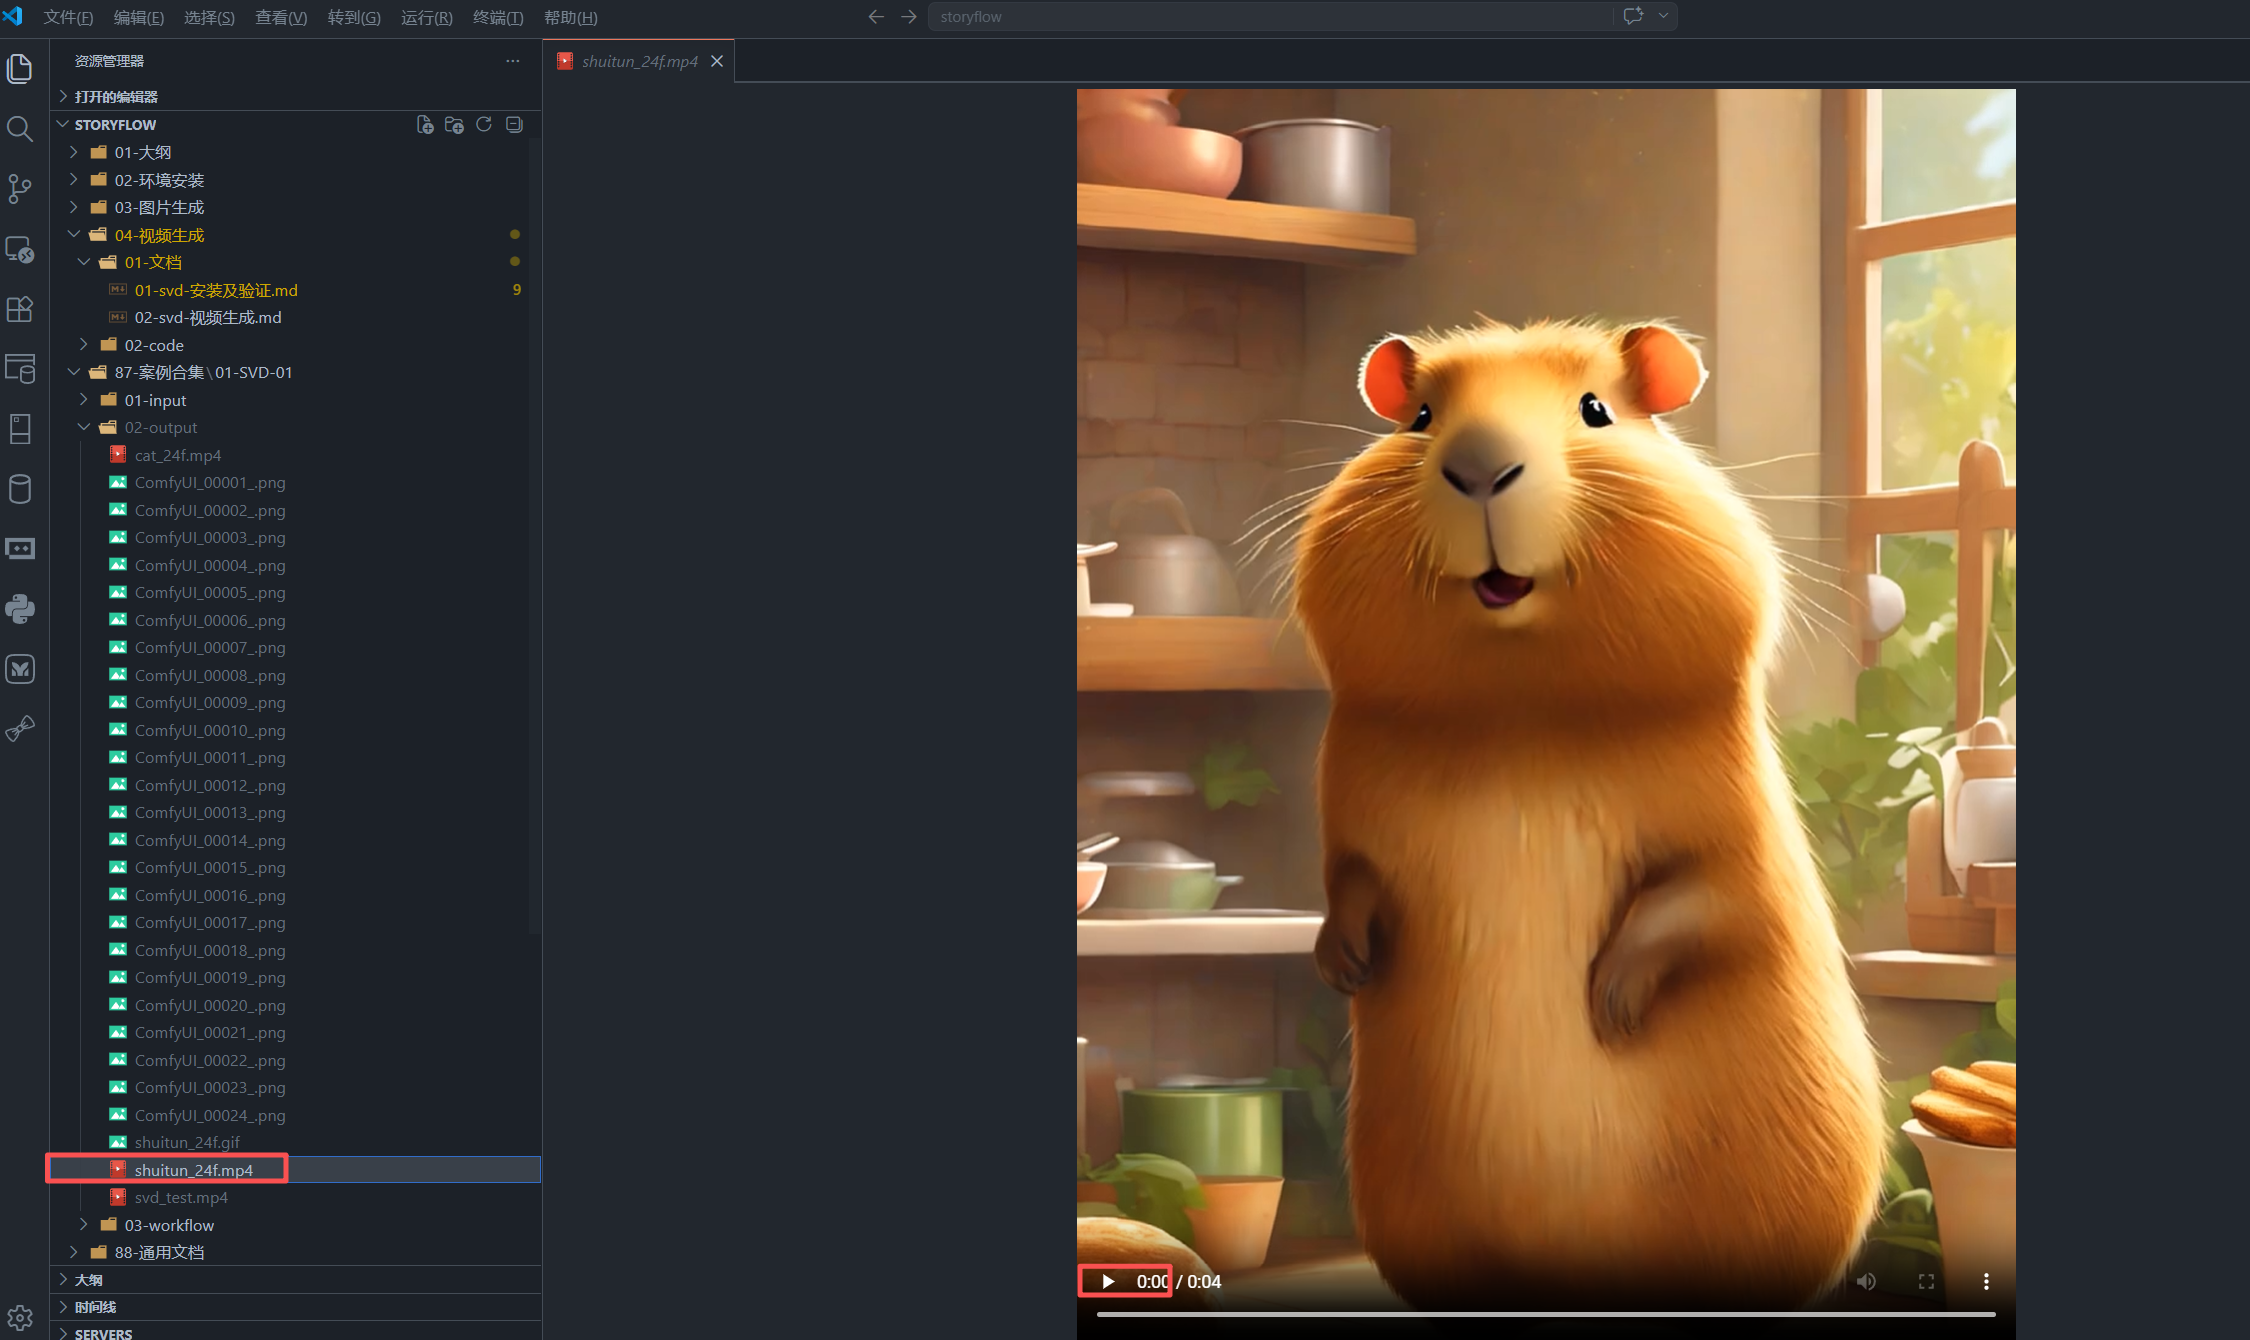Click the New File icon in the explorer header
The image size is (2250, 1340).
pos(425,125)
